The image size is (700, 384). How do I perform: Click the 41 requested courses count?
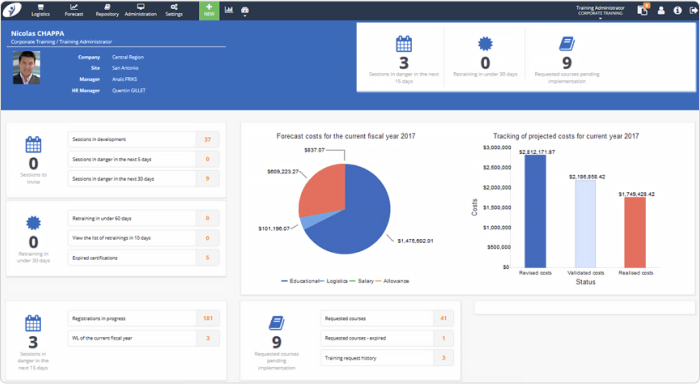(443, 318)
